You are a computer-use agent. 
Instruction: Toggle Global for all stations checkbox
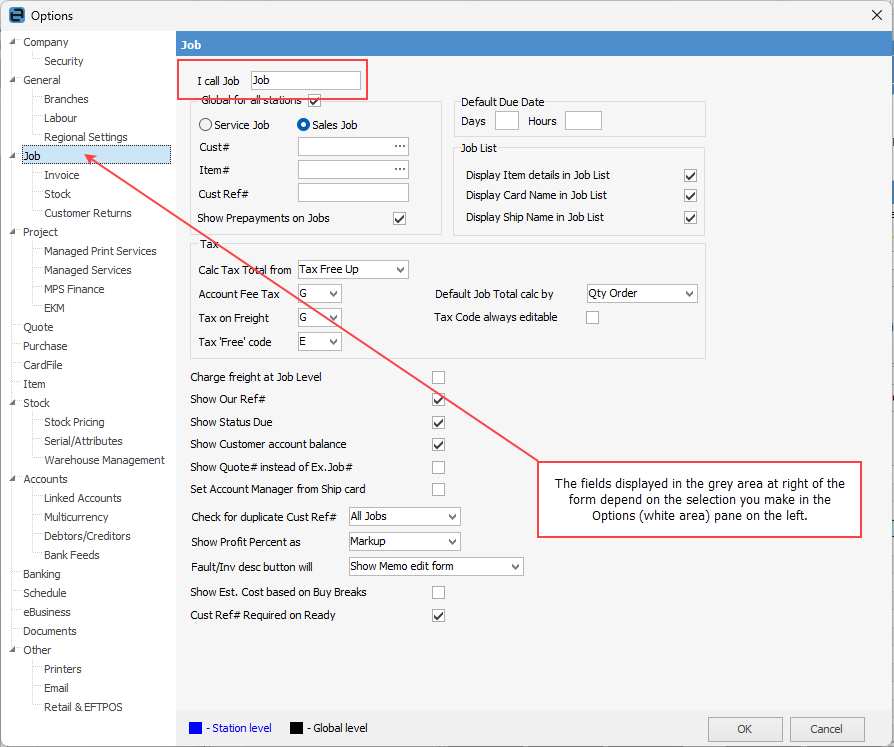(x=315, y=101)
